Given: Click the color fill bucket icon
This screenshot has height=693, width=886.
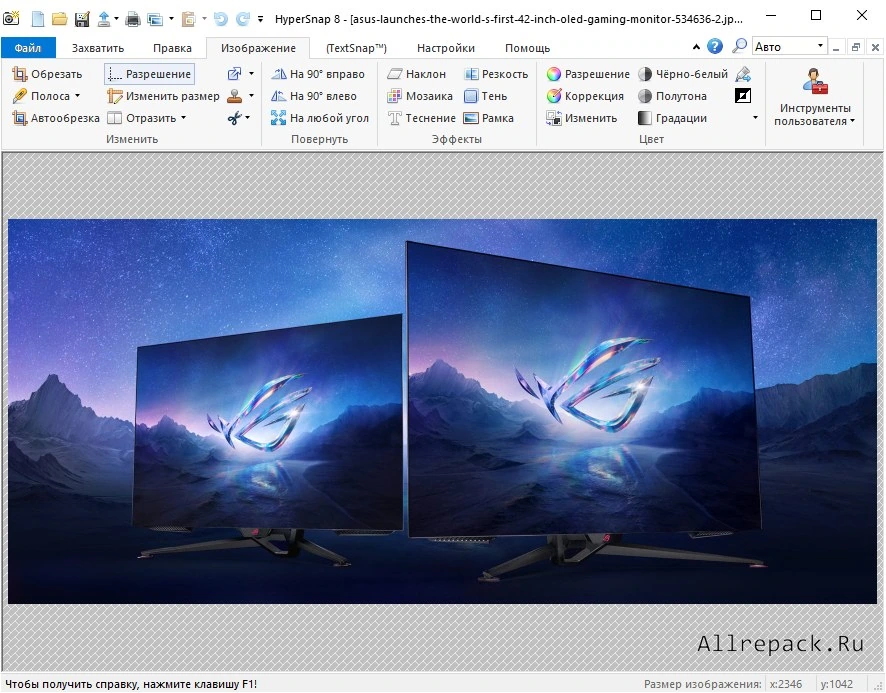Looking at the screenshot, I should coord(743,74).
